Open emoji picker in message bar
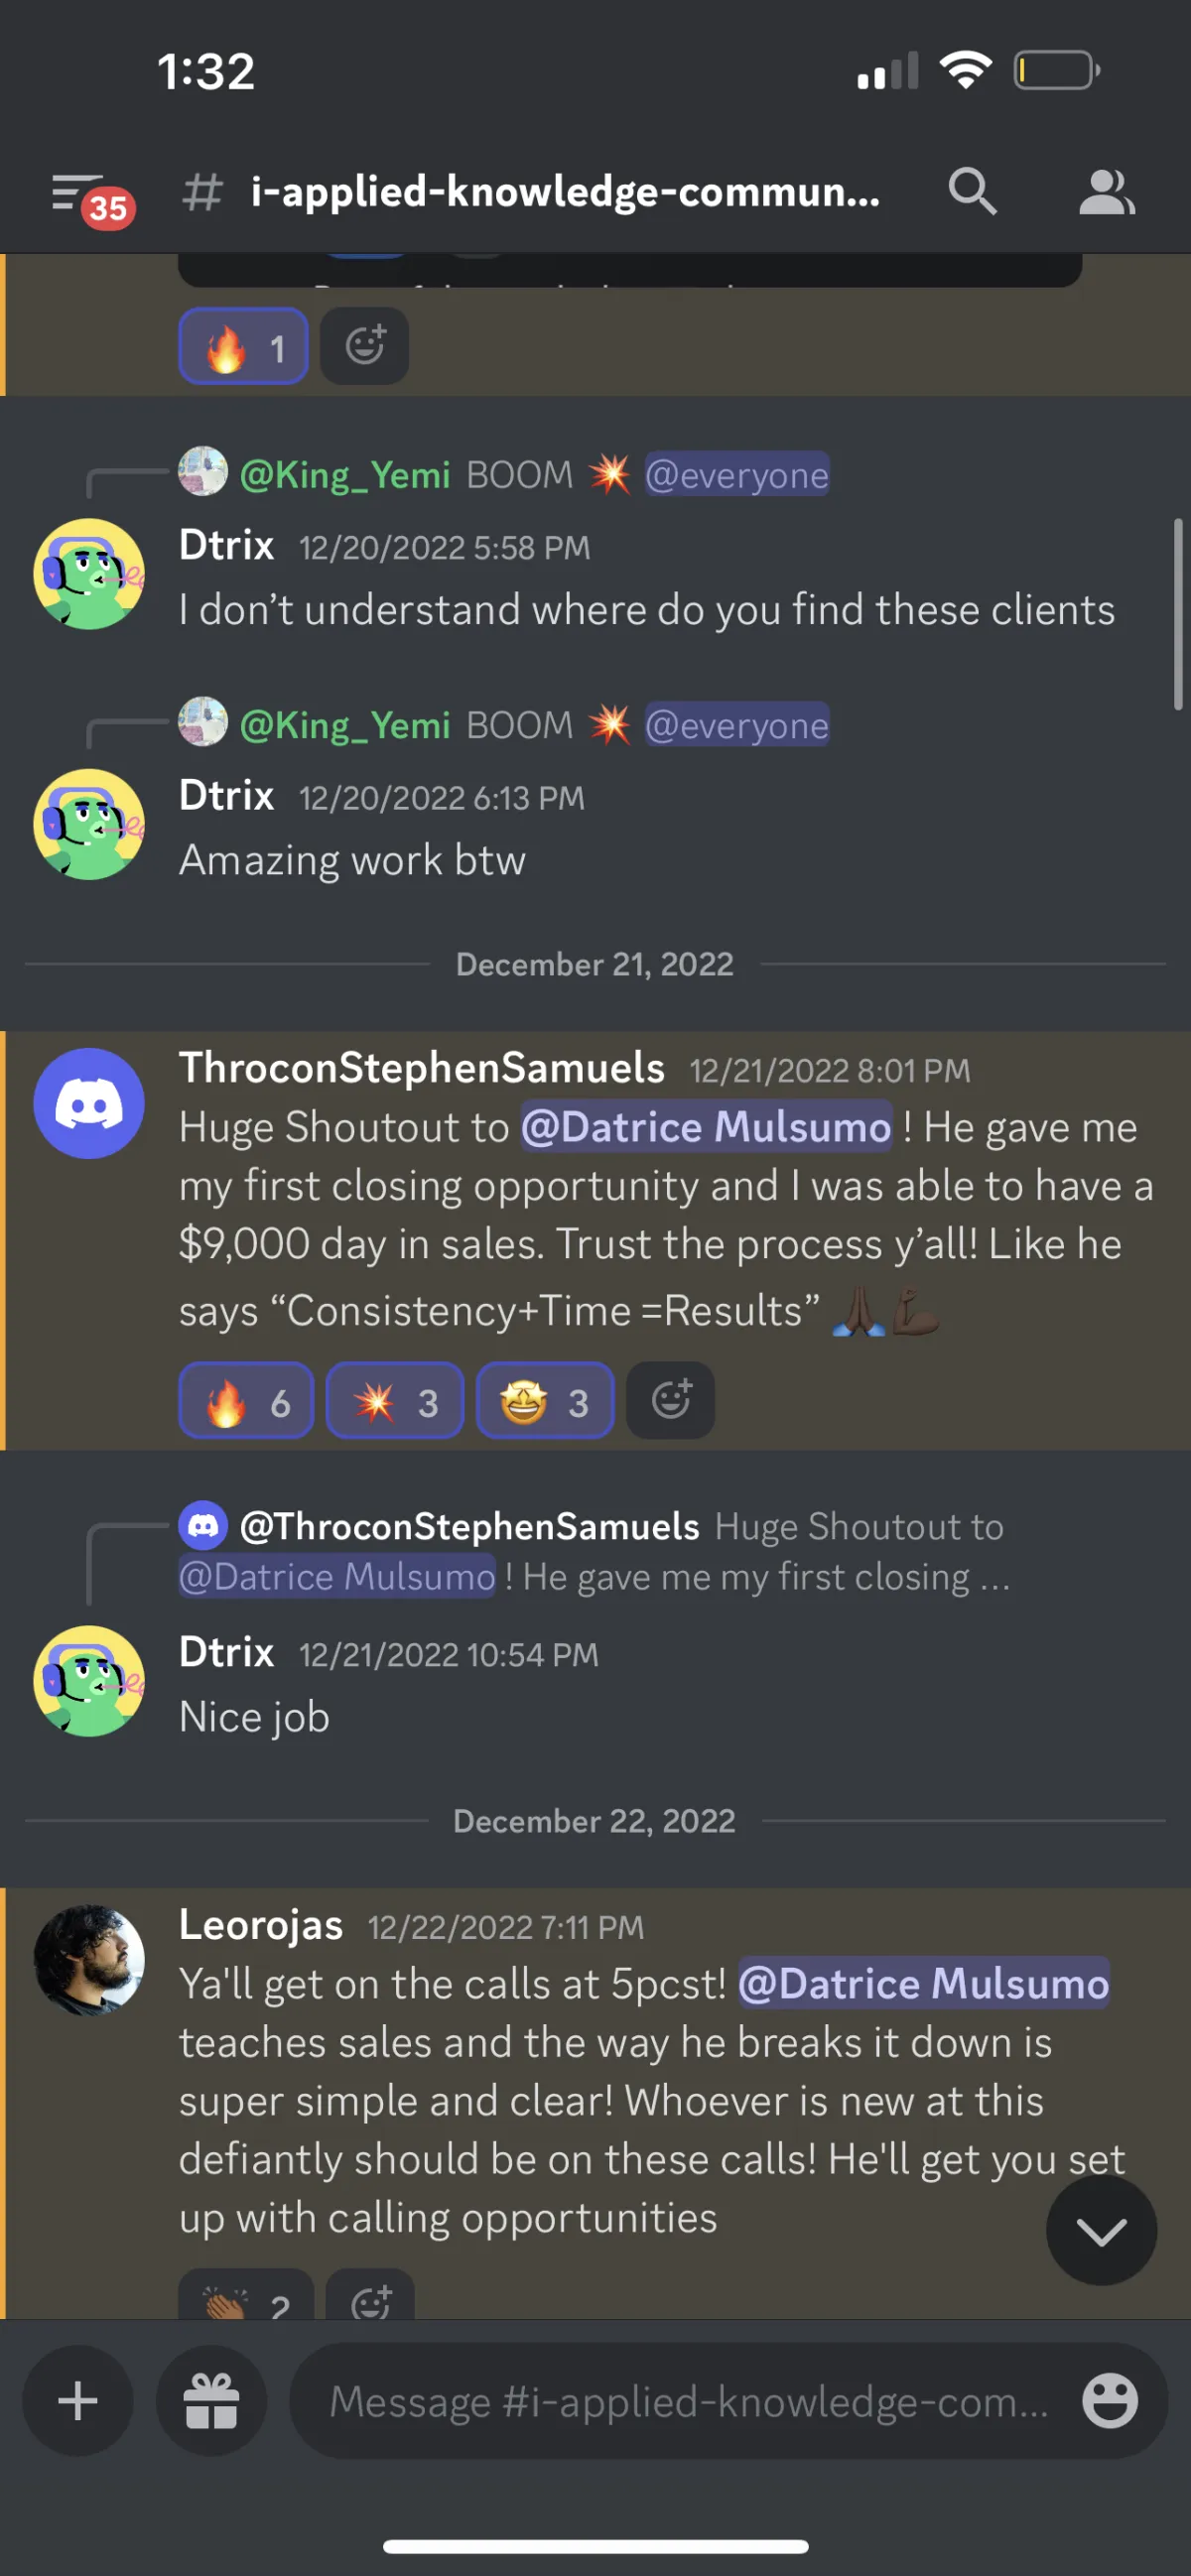 click(1110, 2401)
